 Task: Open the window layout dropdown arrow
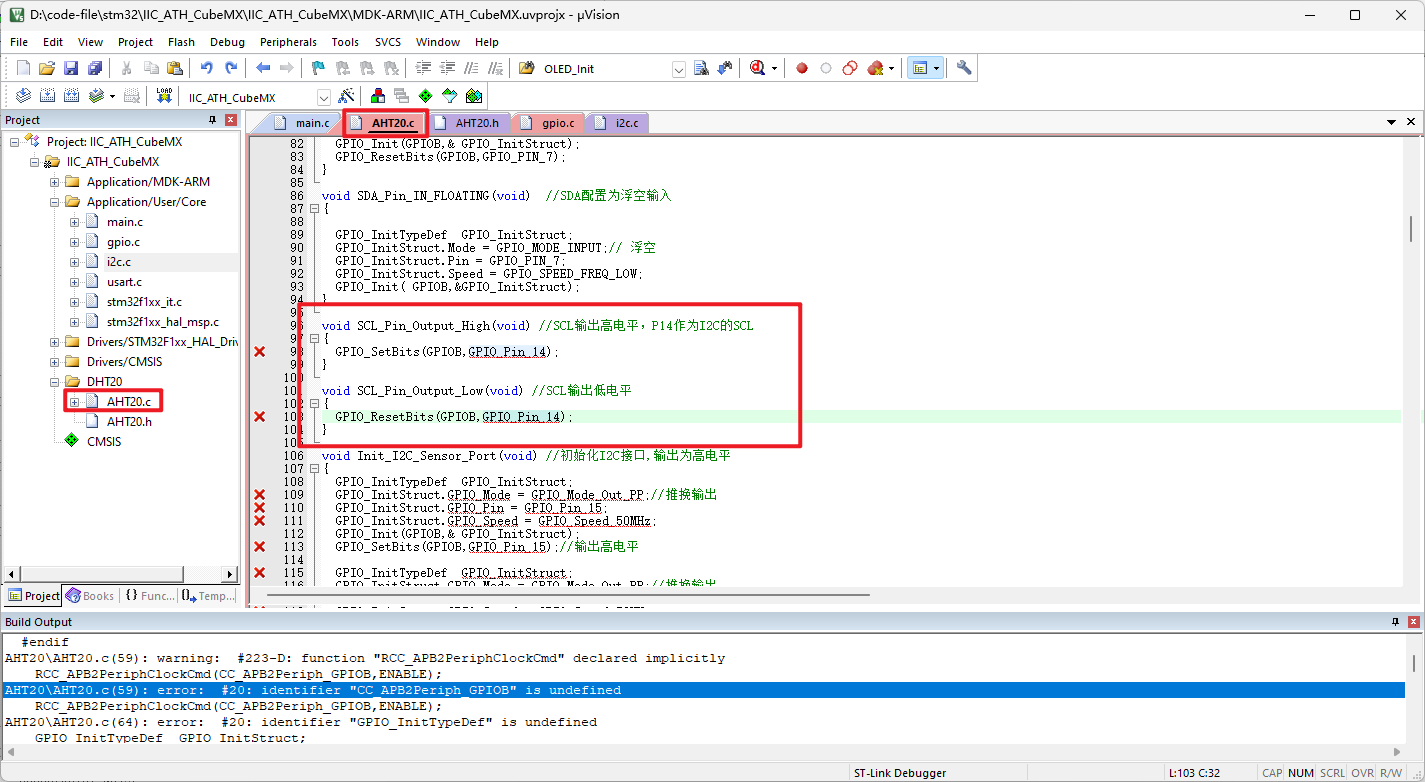tap(936, 68)
